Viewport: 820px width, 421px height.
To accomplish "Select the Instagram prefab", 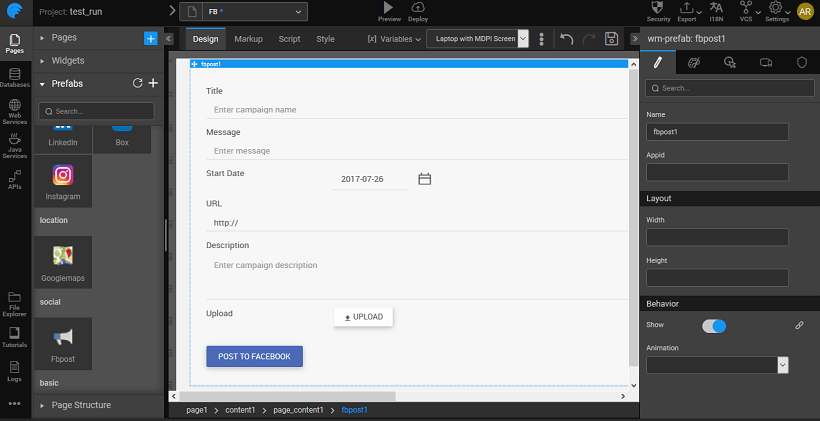I will coord(63,181).
